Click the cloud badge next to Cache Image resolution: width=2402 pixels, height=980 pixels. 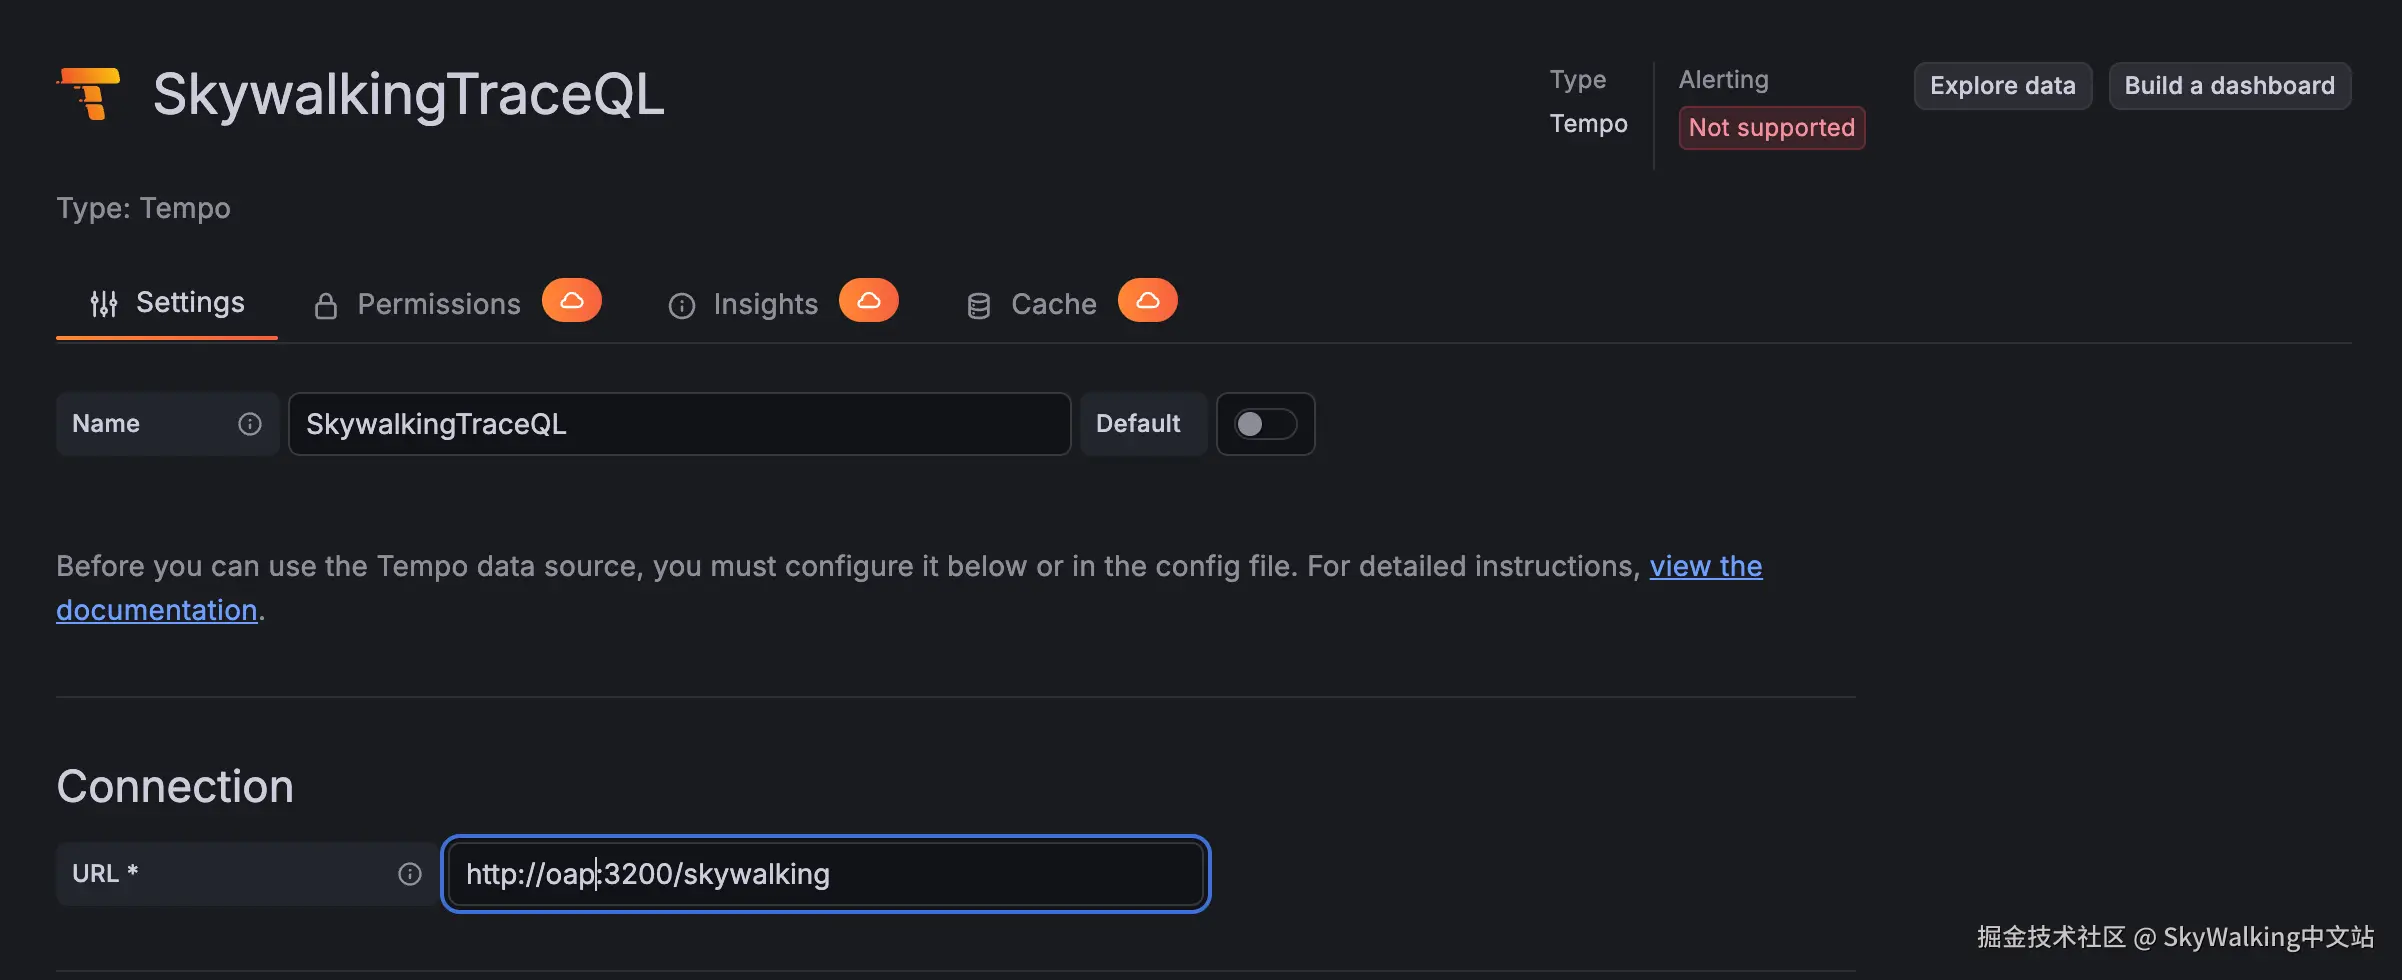(x=1147, y=301)
